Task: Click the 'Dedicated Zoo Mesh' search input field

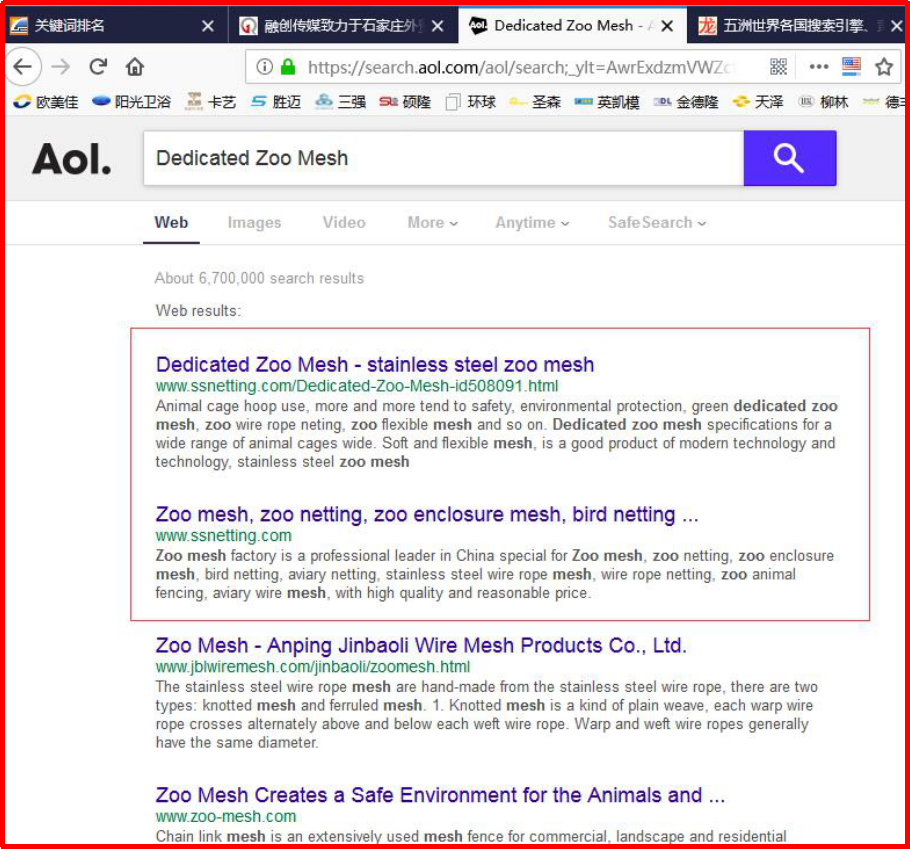Action: click(440, 158)
